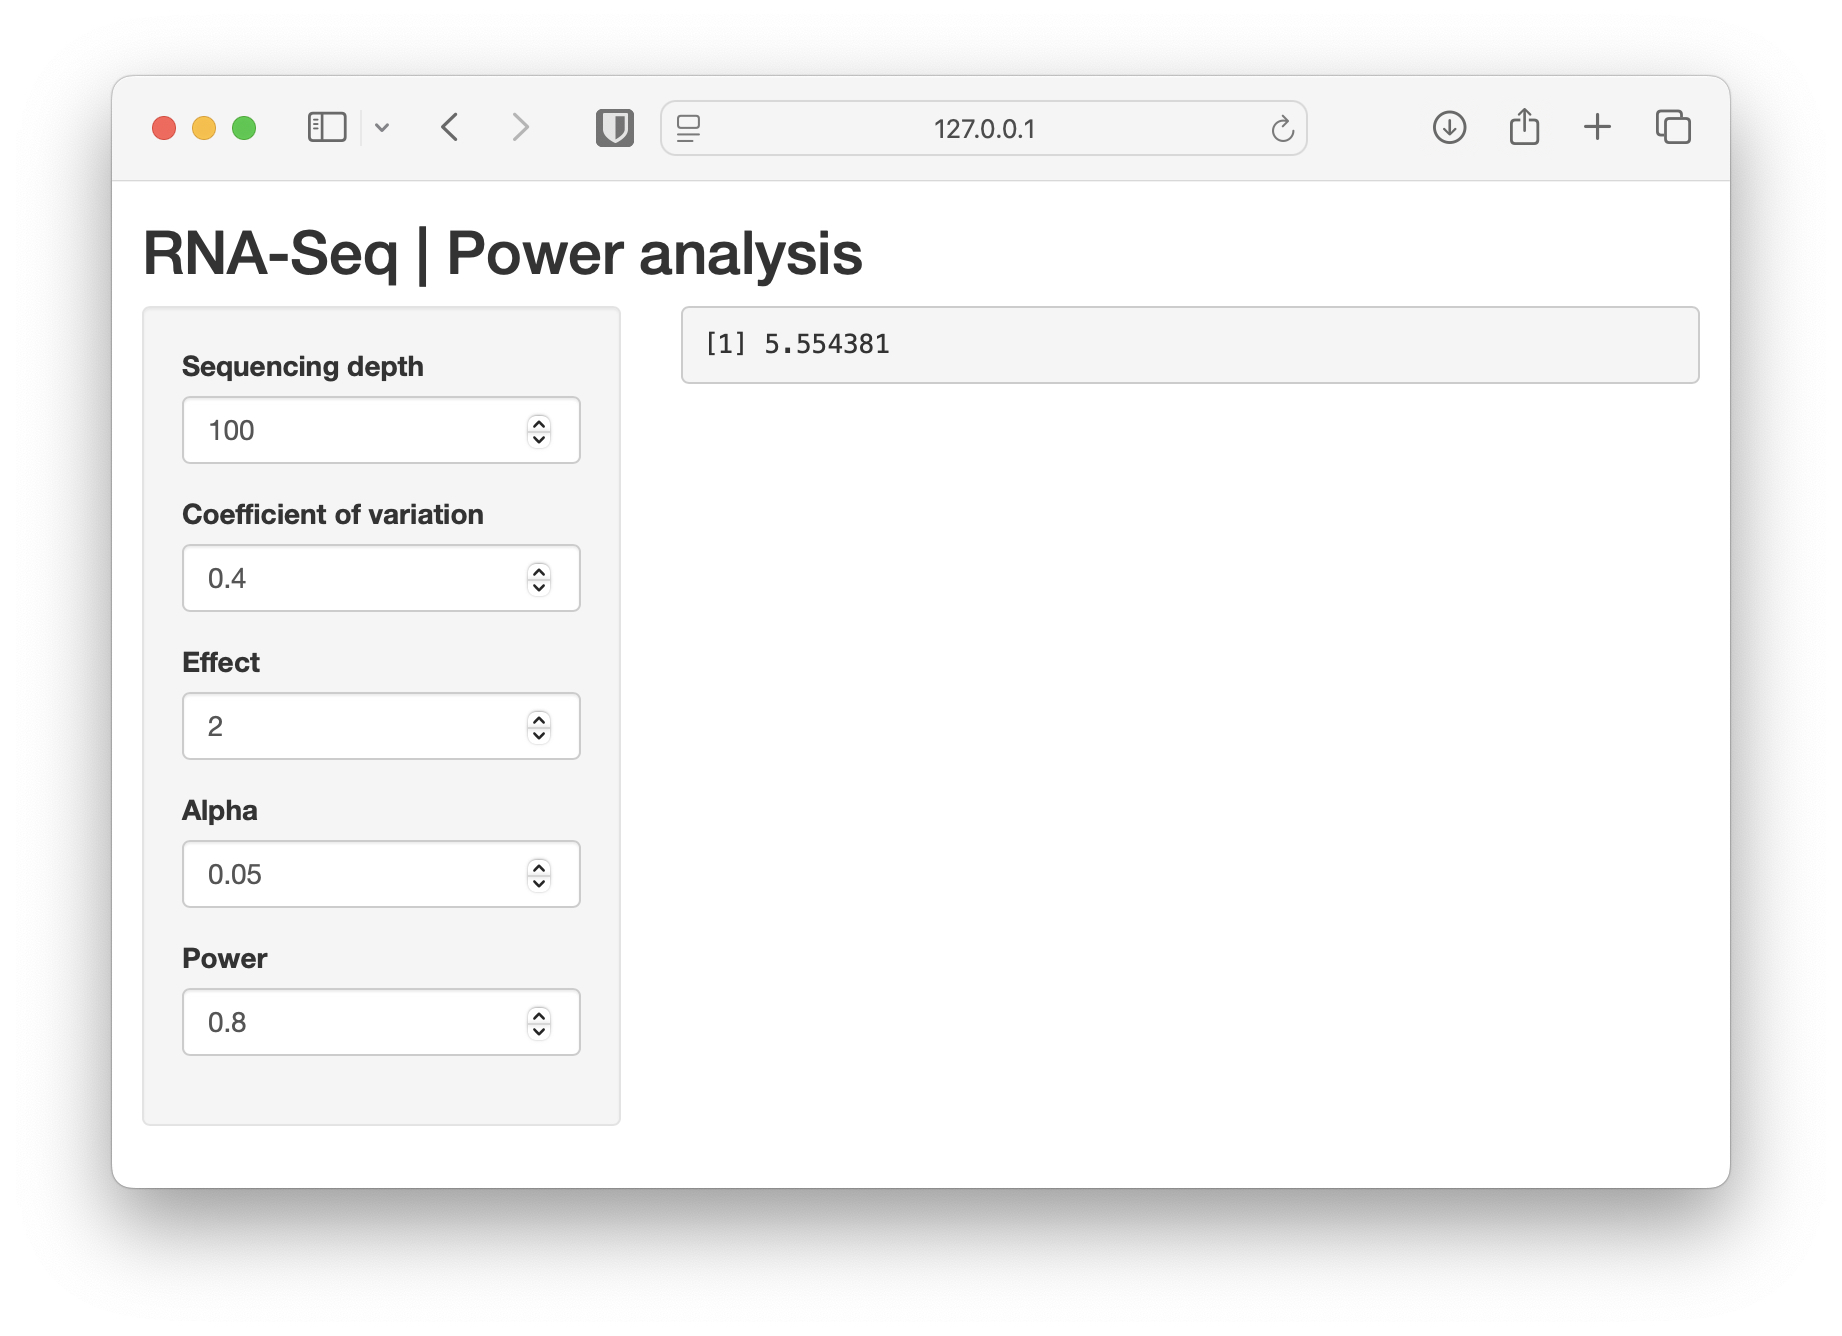Open the Share sheet icon
Image resolution: width=1842 pixels, height=1336 pixels.
point(1524,127)
